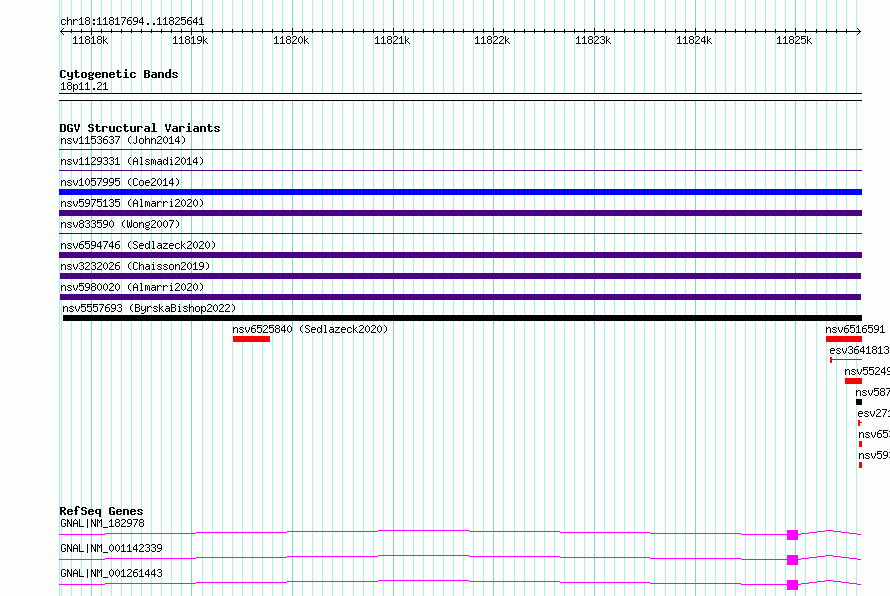Select the esv3641813 variant label
This screenshot has height=596, width=890.
point(859,350)
